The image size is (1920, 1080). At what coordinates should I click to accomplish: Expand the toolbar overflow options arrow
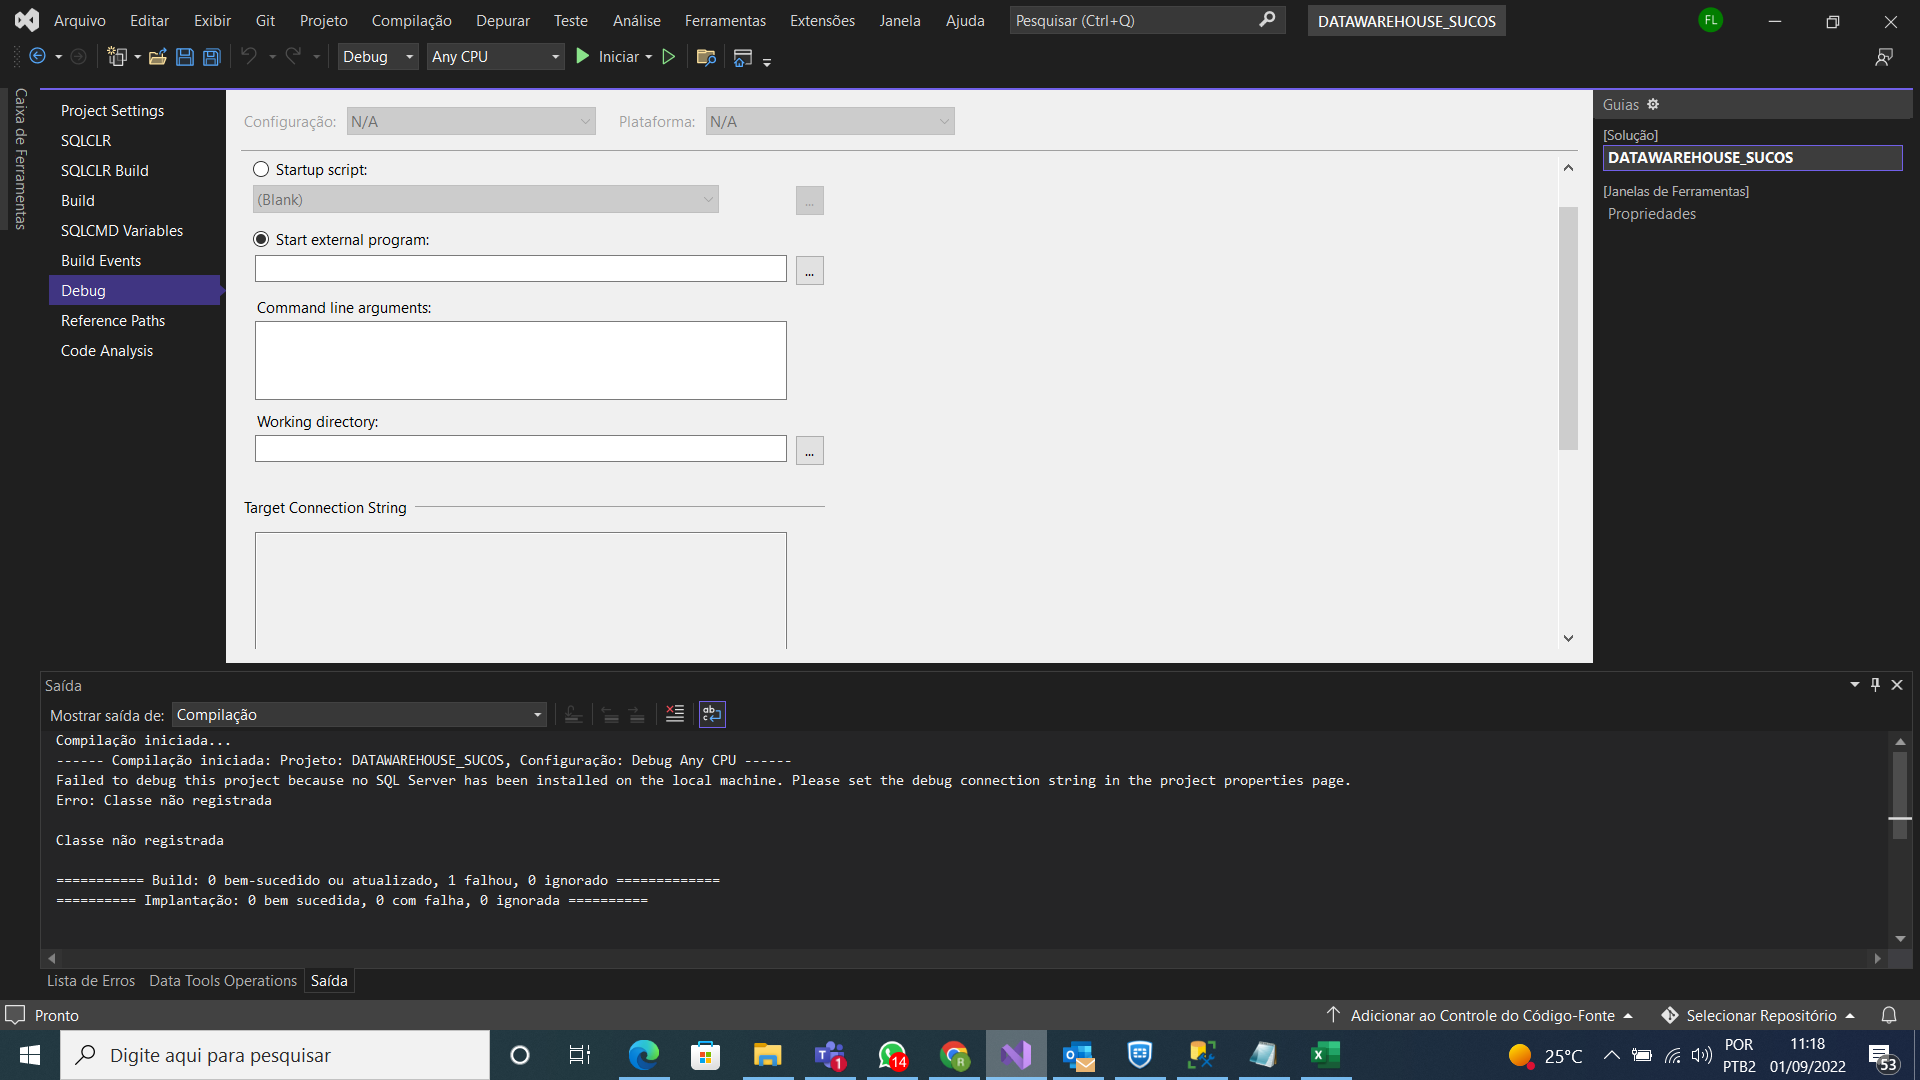[767, 61]
